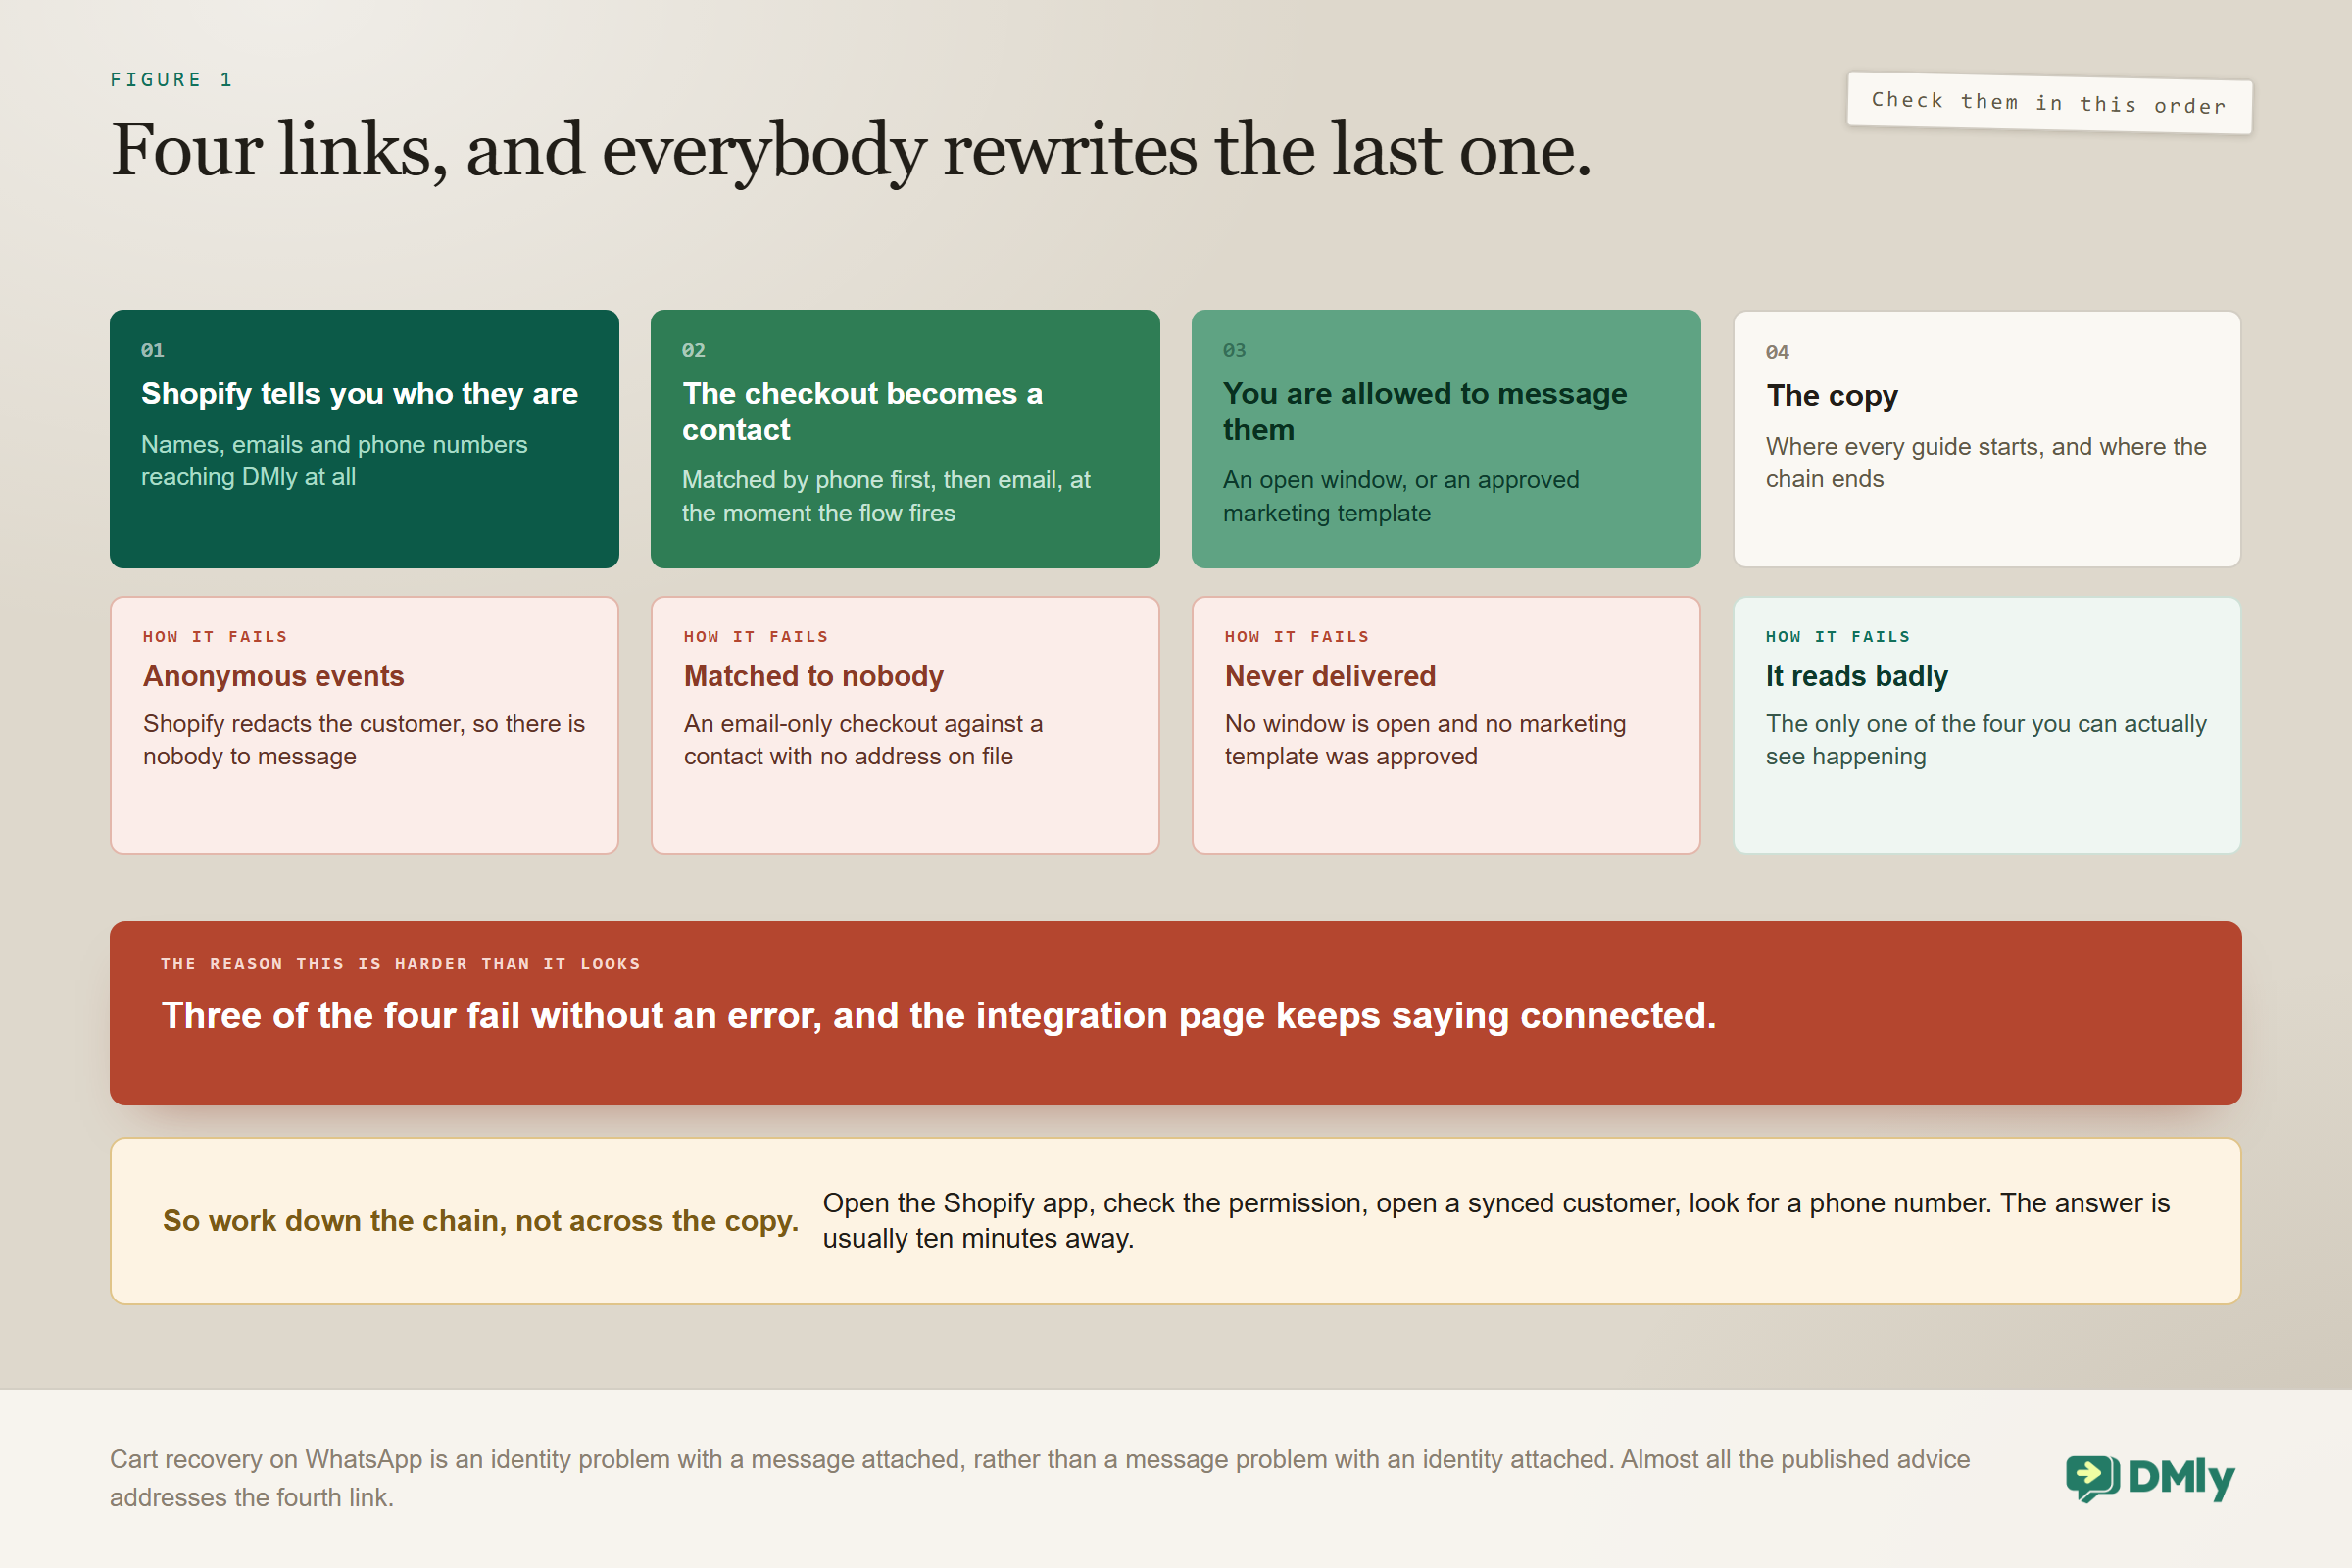The height and width of the screenshot is (1568, 2352).
Task: Click 'Matched to nobody' failure heading
Action: click(x=814, y=677)
